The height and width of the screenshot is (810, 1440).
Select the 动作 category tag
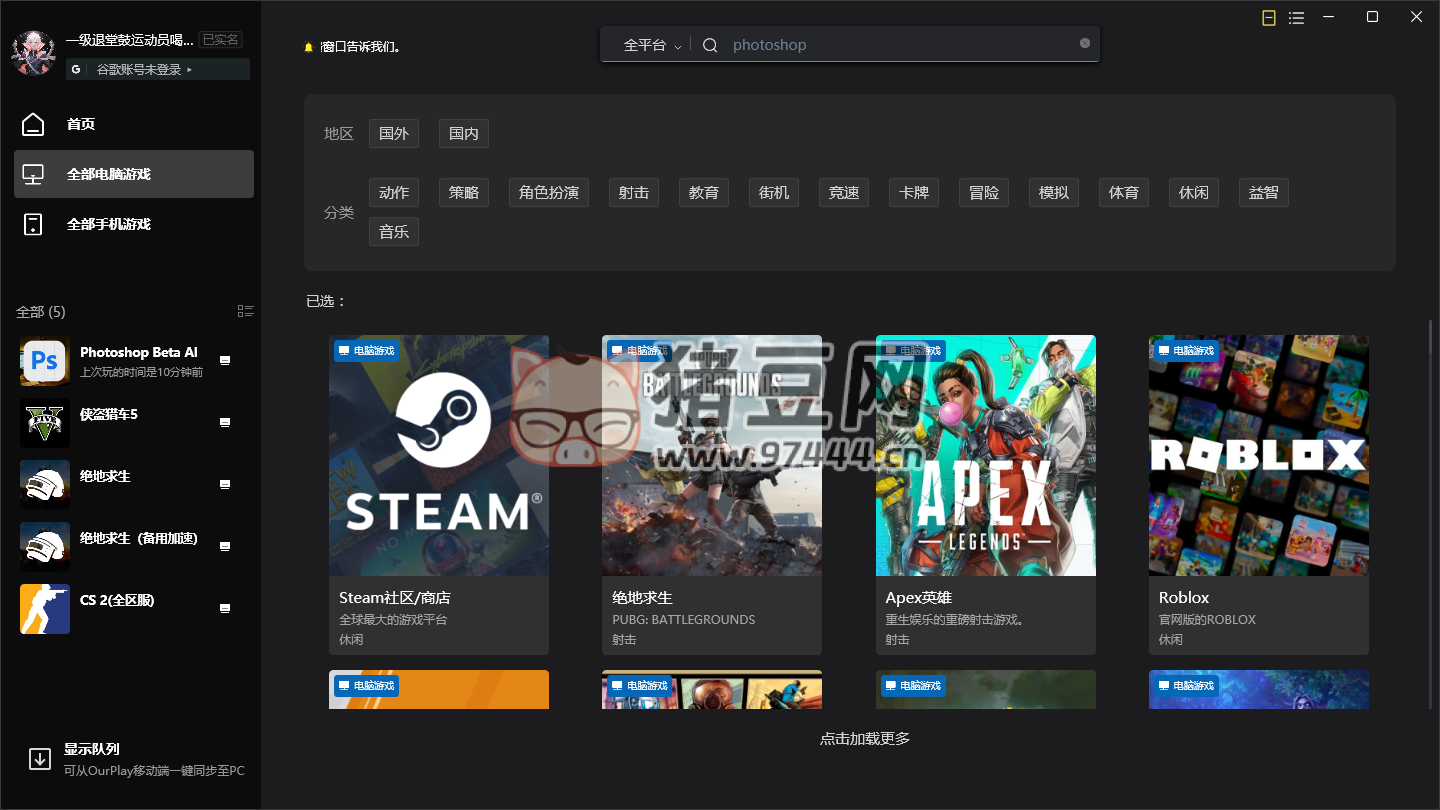tap(394, 193)
